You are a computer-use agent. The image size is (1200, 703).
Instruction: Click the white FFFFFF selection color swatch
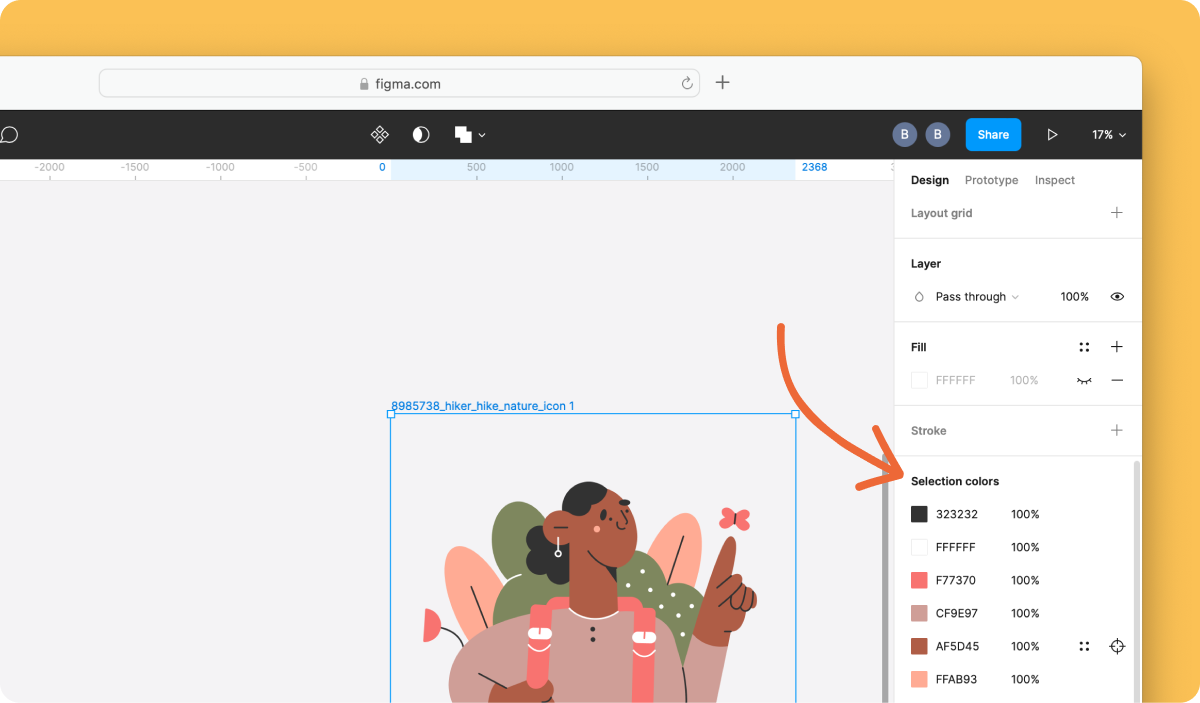919,547
